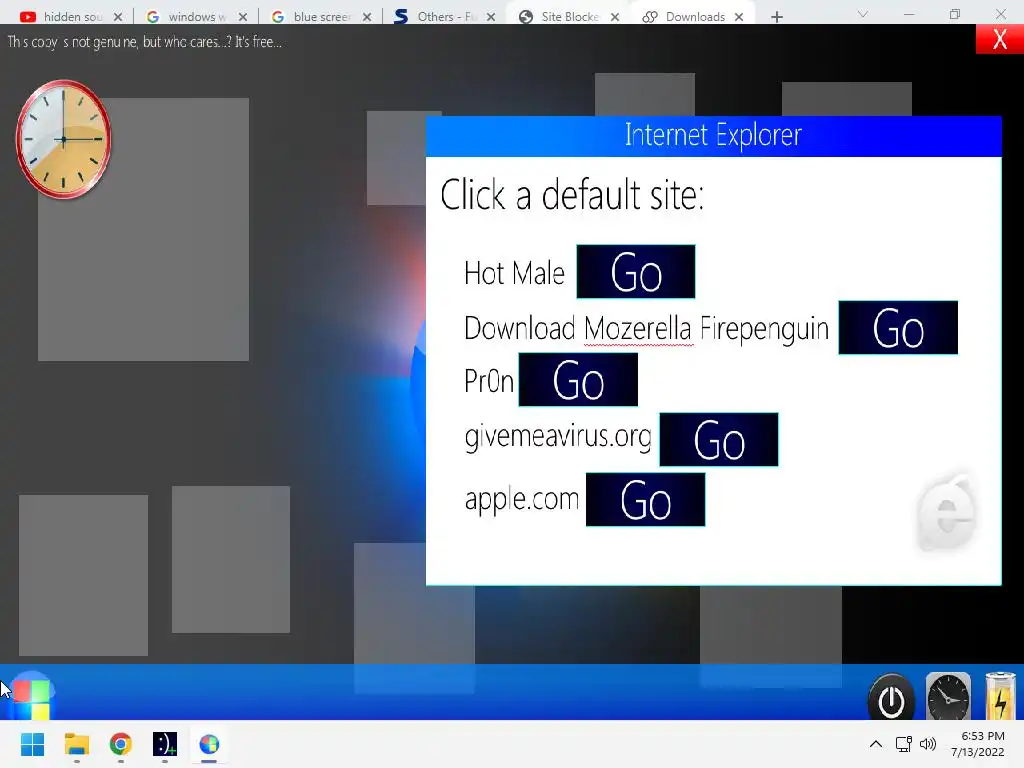Click the dark clock icon on the blue taskbar
This screenshot has height=768, width=1024.
coord(948,697)
